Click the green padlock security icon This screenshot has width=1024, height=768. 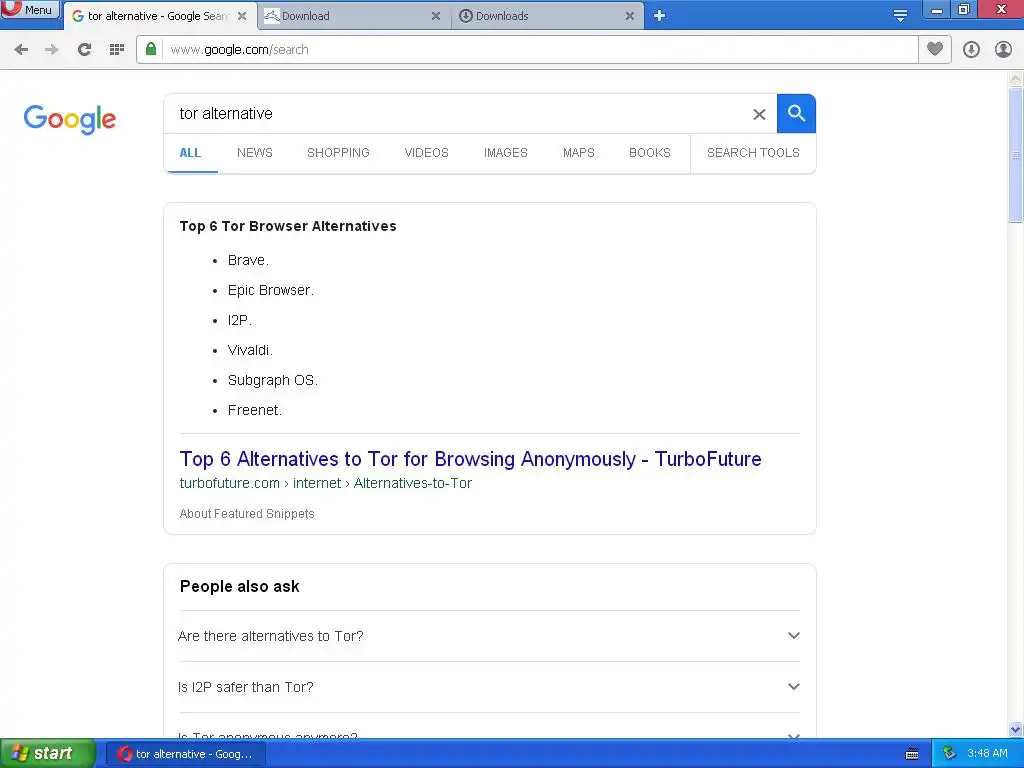pos(151,49)
